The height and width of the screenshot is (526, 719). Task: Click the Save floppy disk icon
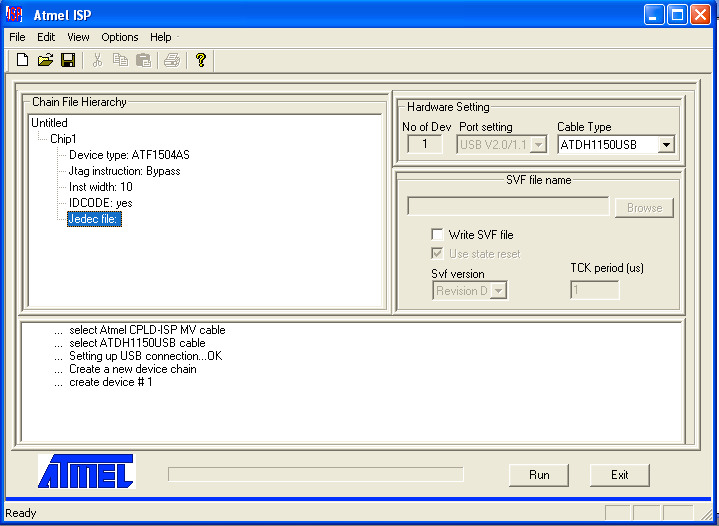(68, 61)
